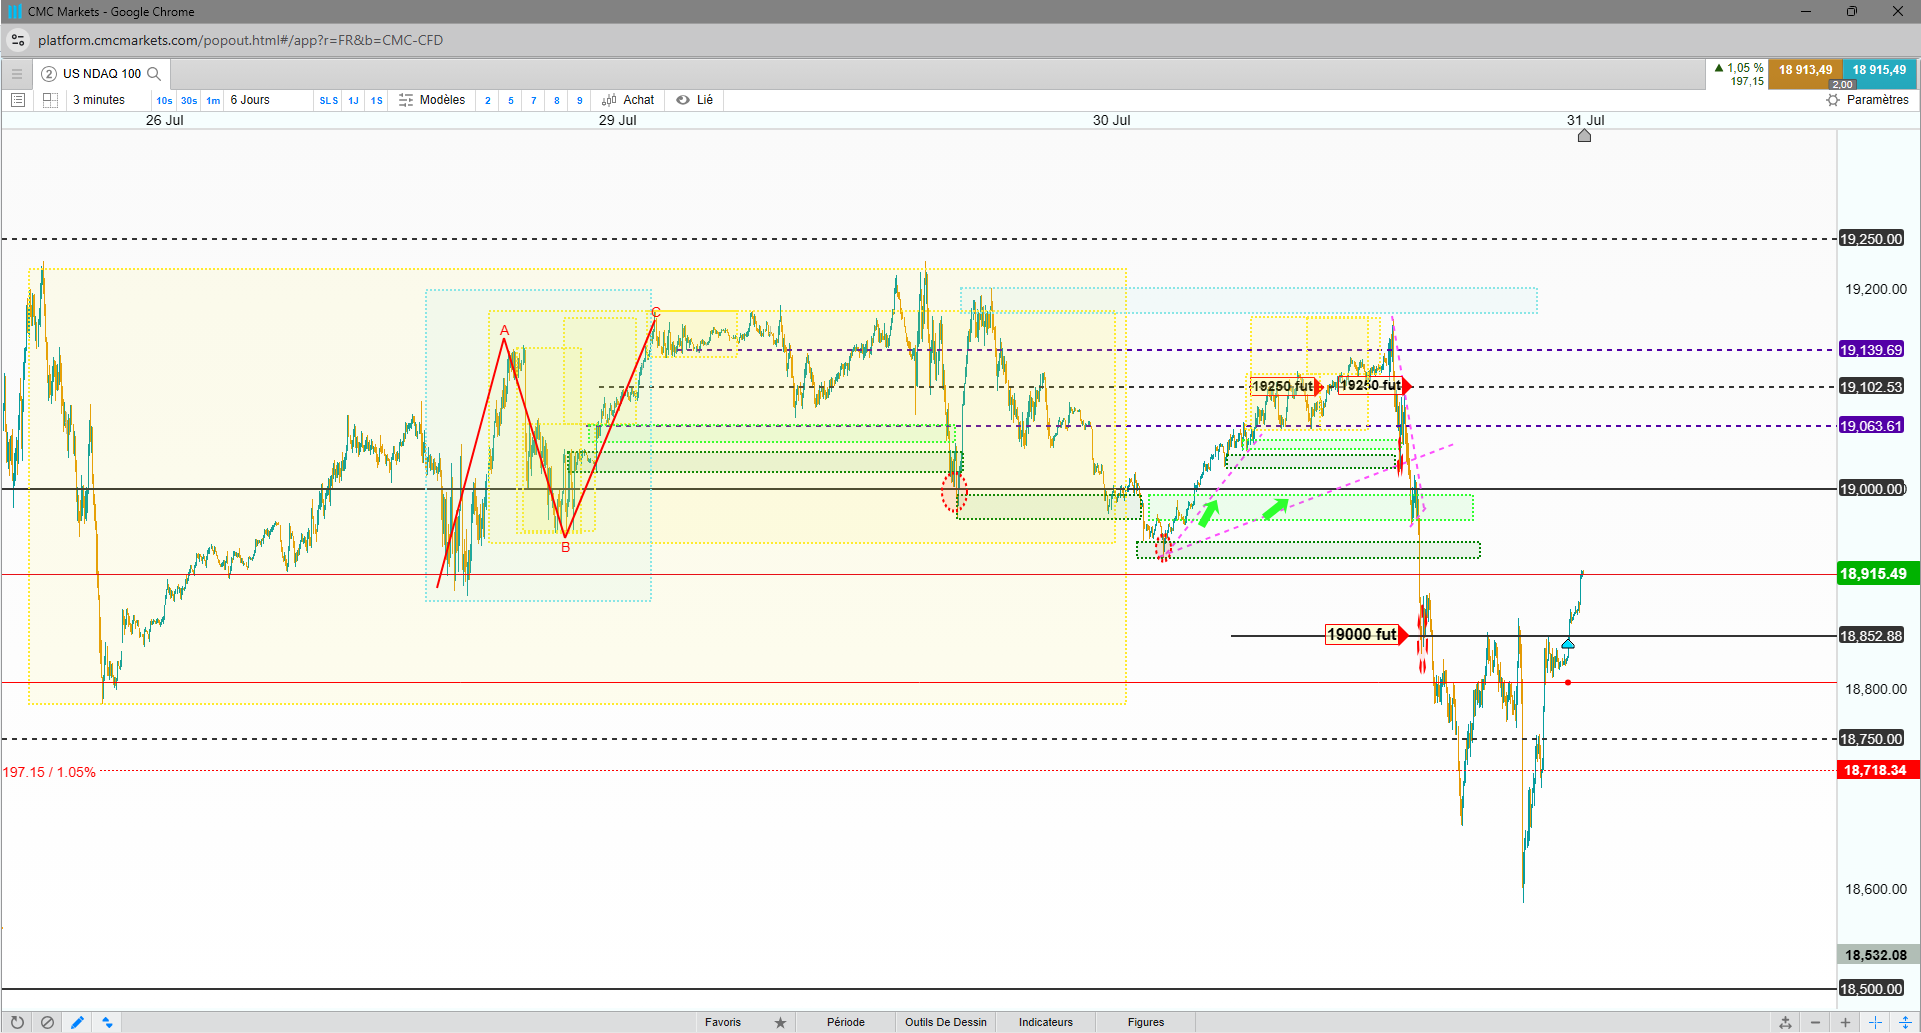
Task: Click the 18 915,49 buy price button
Action: click(1879, 72)
